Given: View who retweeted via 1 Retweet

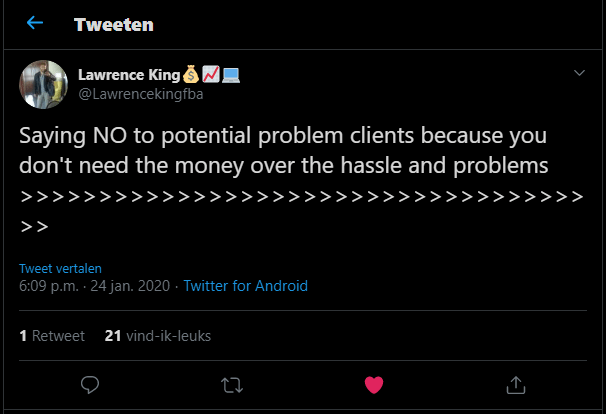Looking at the screenshot, I should coord(52,336).
